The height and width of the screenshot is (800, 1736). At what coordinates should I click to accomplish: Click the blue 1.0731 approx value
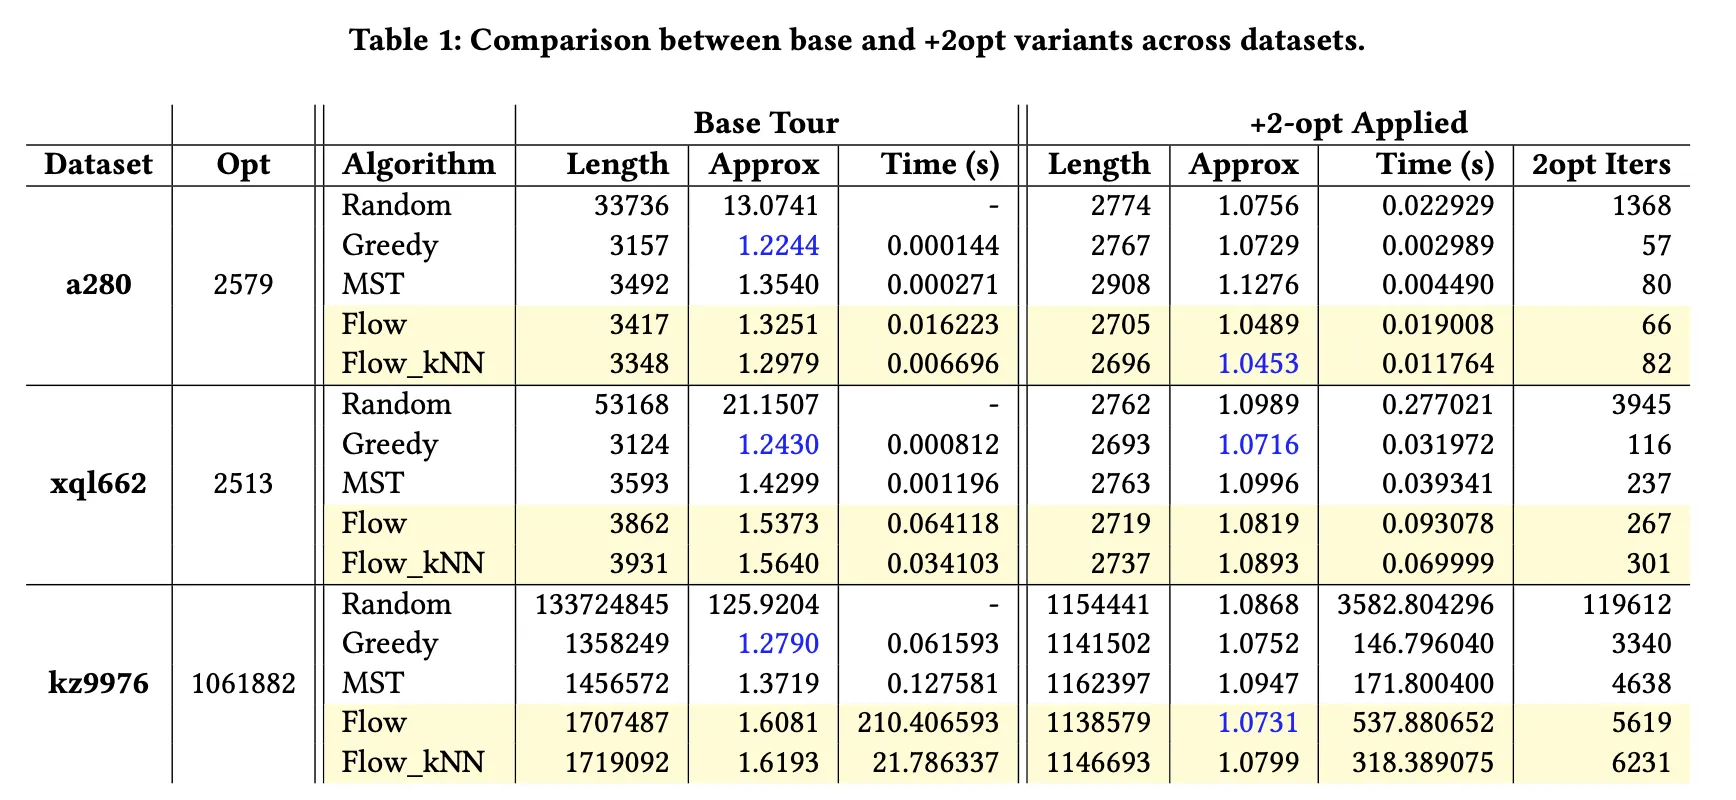[1257, 723]
